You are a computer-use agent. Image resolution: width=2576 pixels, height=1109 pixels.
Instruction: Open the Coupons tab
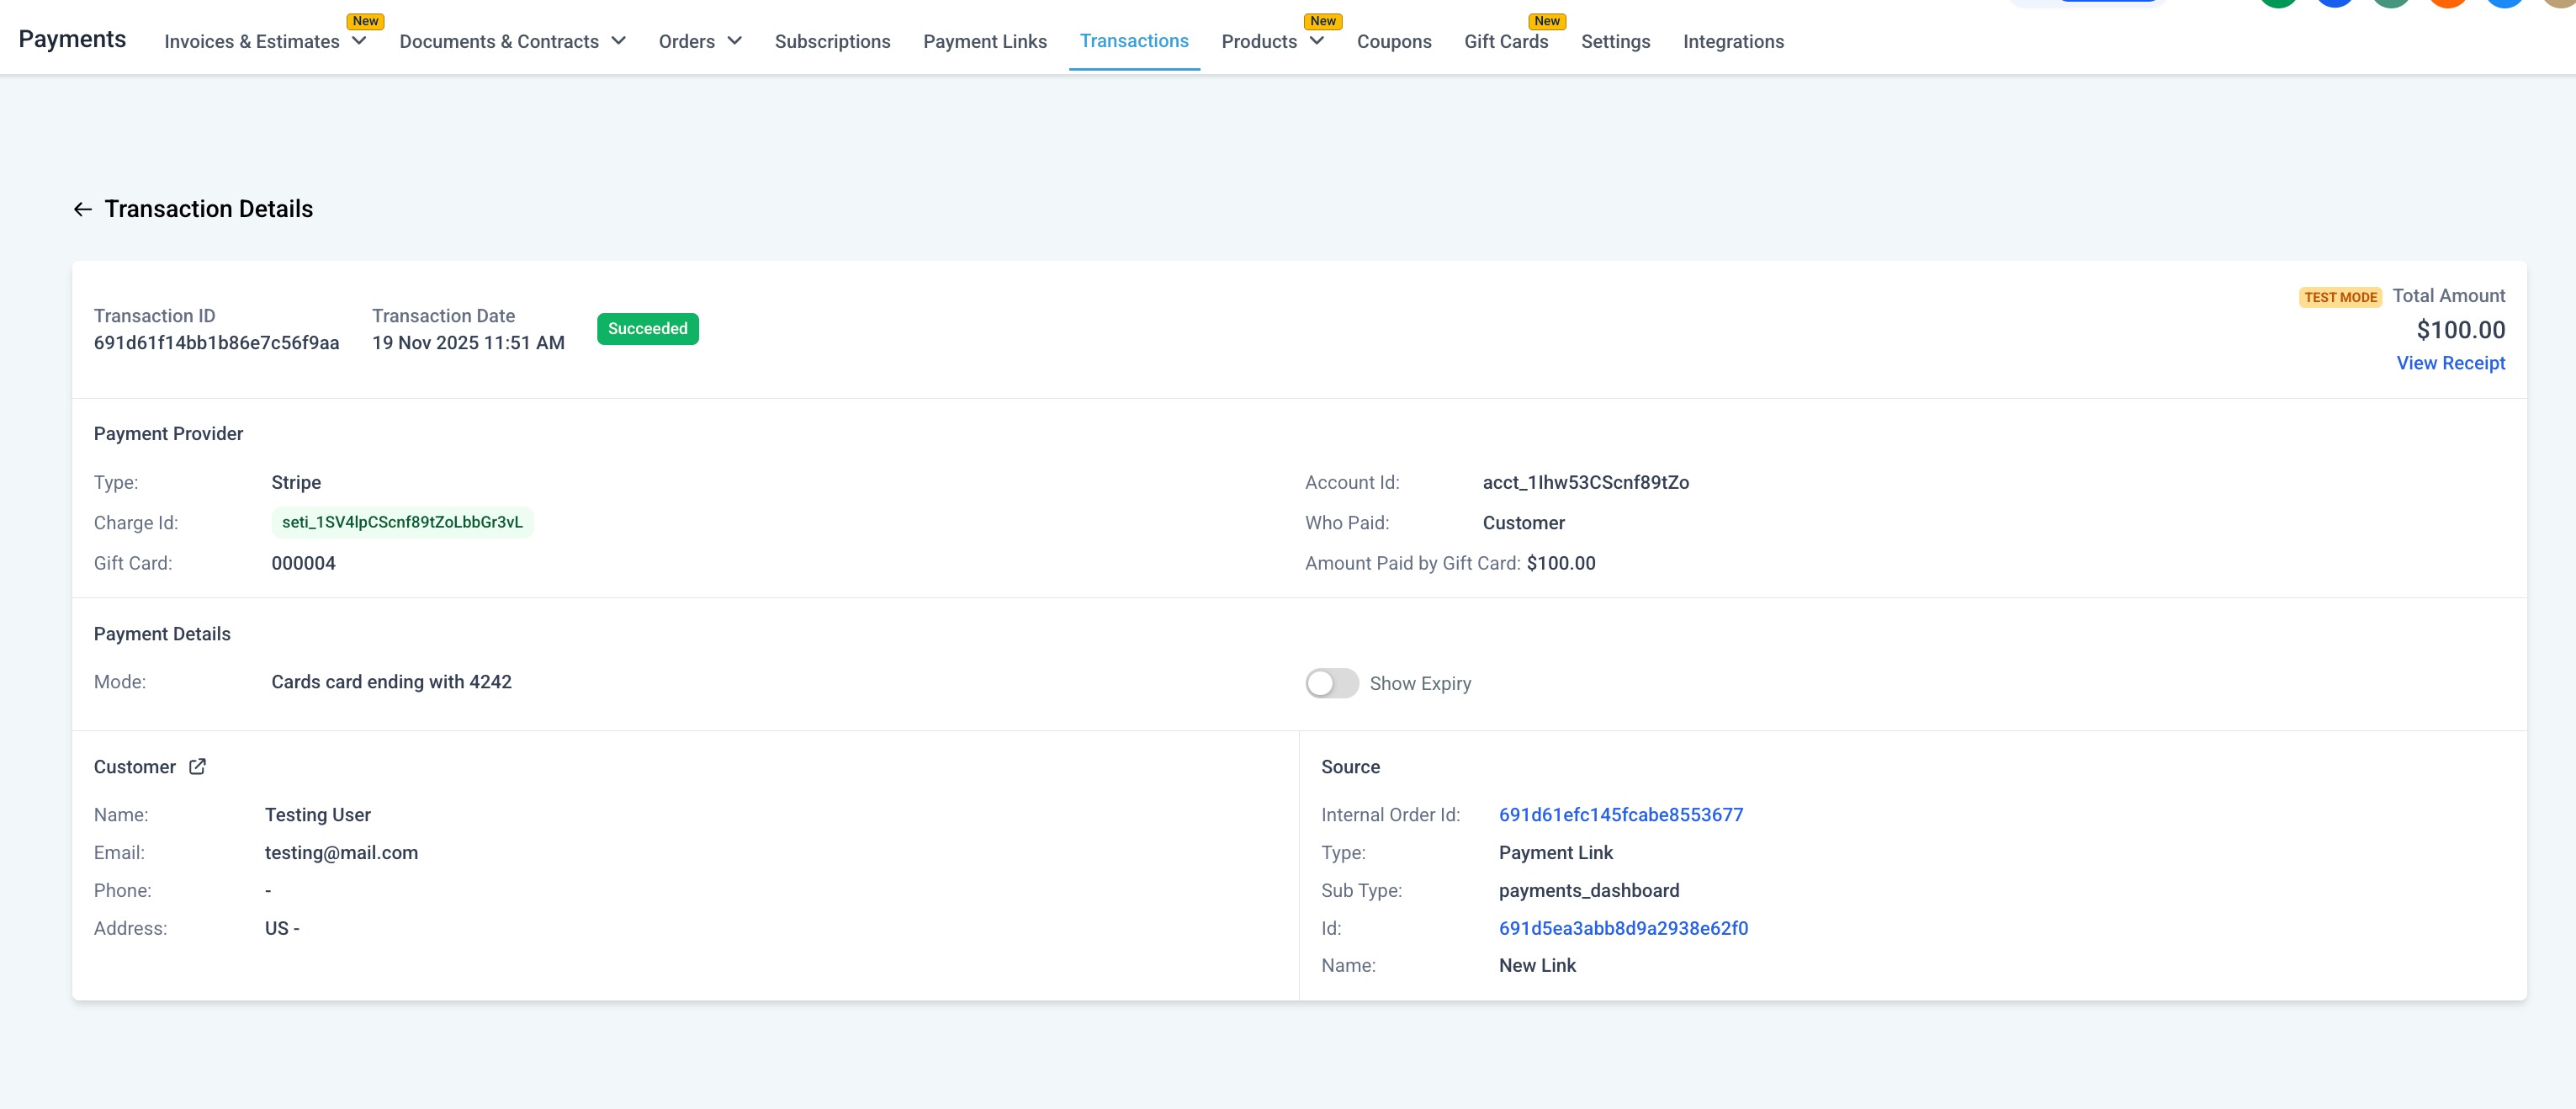[1393, 41]
